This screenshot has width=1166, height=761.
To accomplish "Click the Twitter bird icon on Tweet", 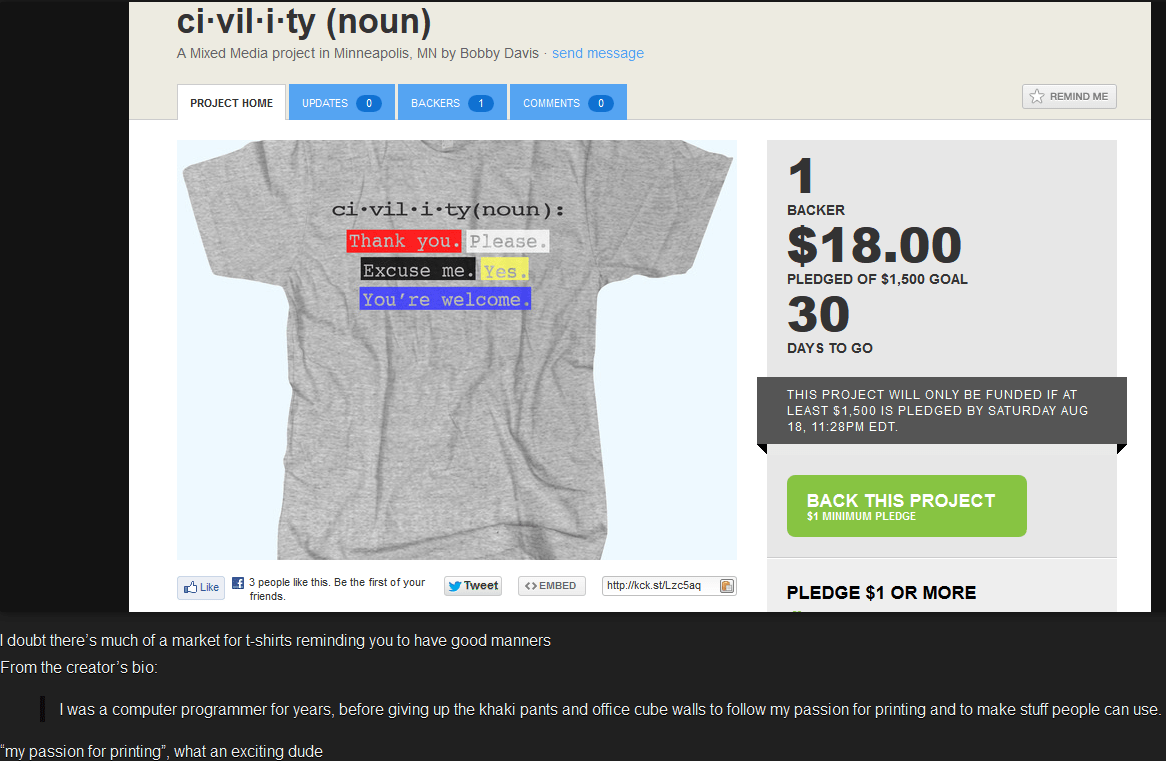I will [x=455, y=586].
